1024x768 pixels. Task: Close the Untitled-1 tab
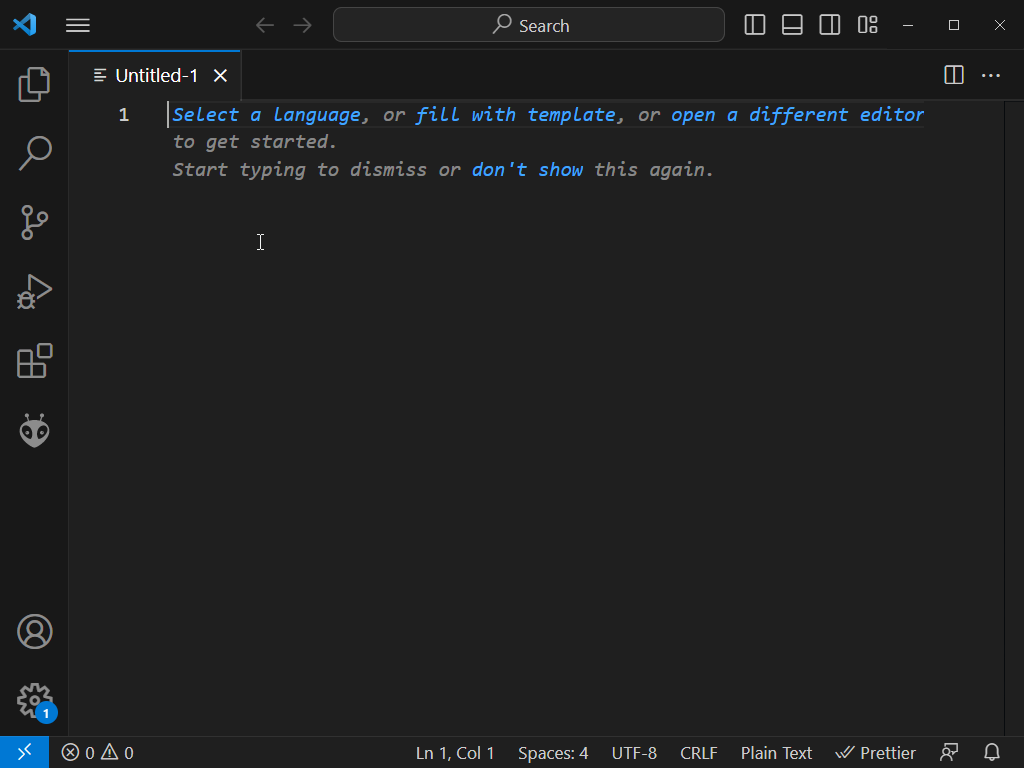click(x=221, y=76)
